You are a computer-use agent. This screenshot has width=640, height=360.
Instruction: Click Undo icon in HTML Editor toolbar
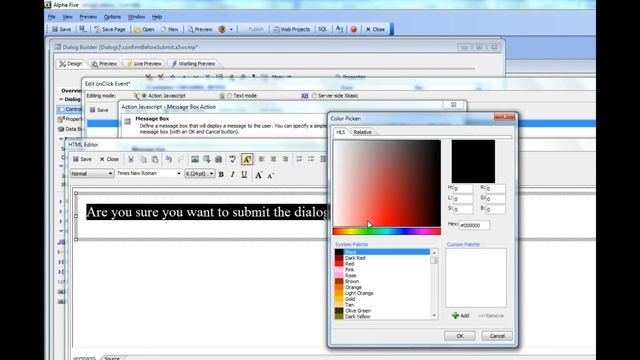pyautogui.click(x=169, y=159)
